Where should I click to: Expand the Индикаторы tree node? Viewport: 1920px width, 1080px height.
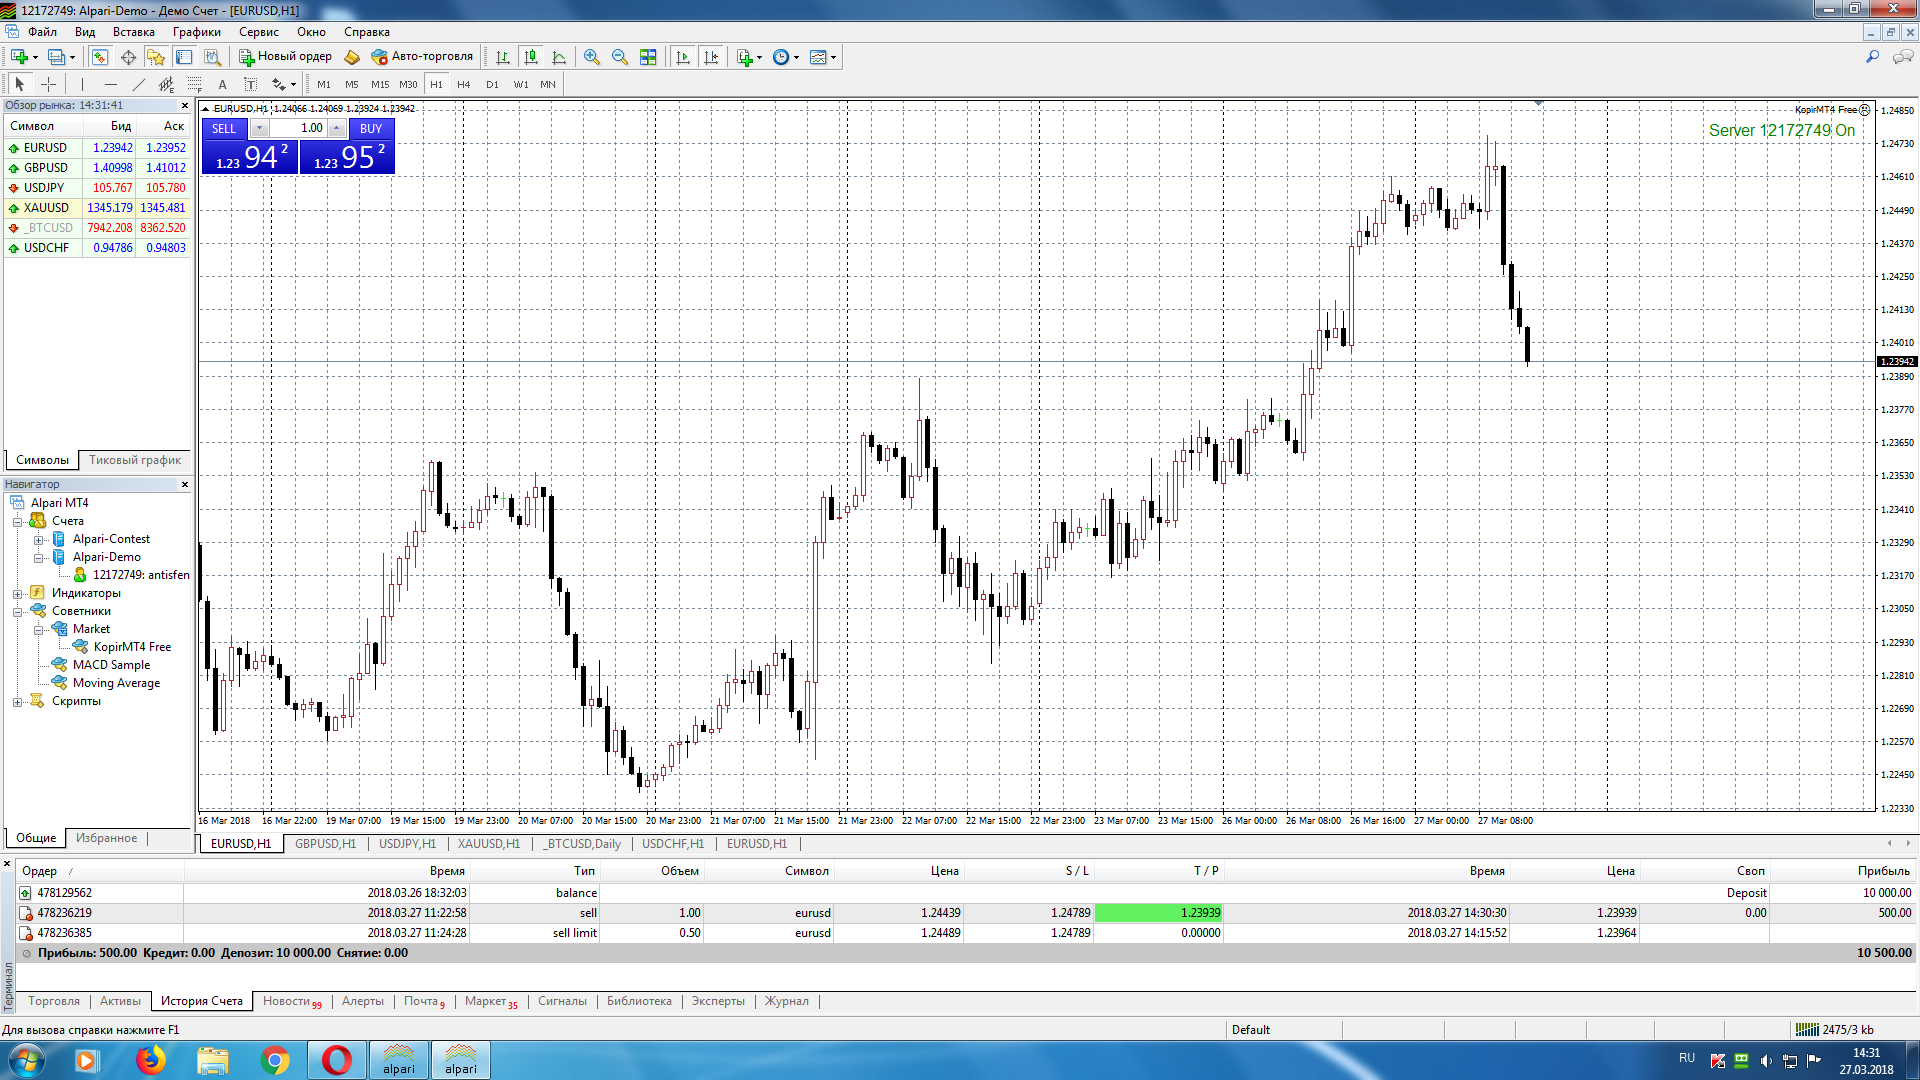(x=18, y=594)
